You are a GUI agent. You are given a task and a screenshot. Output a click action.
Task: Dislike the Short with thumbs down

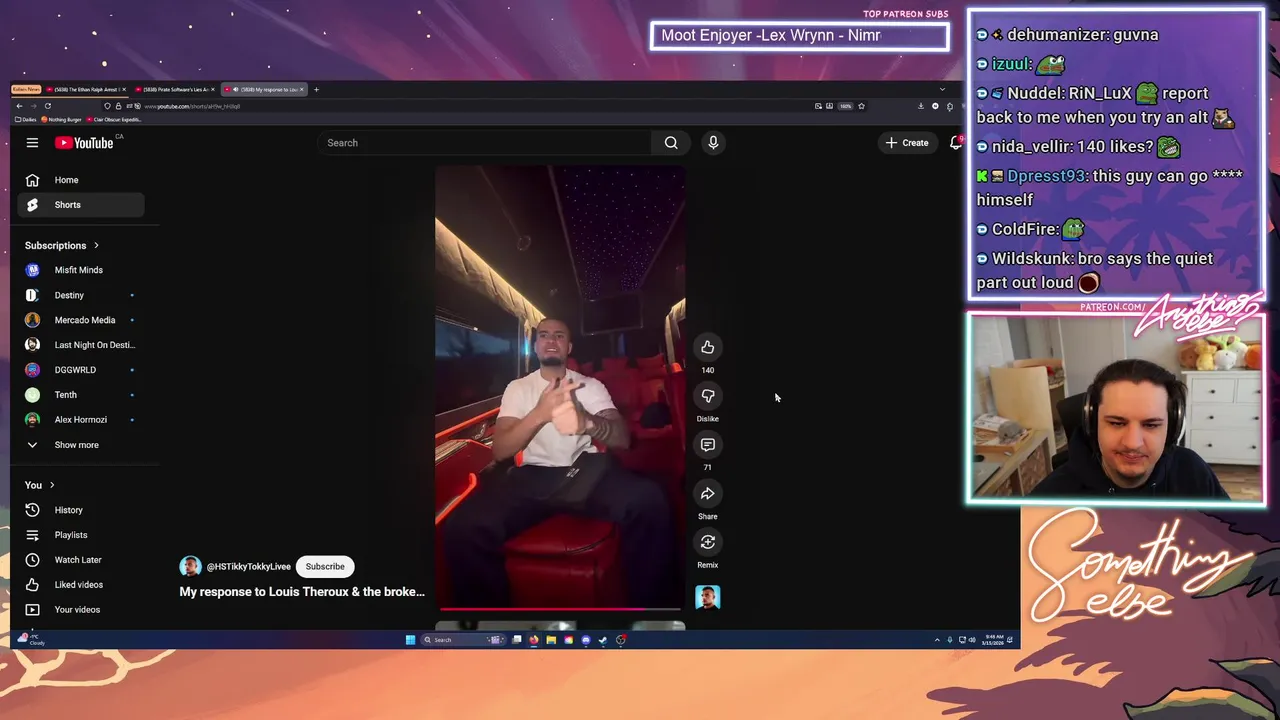pos(707,396)
